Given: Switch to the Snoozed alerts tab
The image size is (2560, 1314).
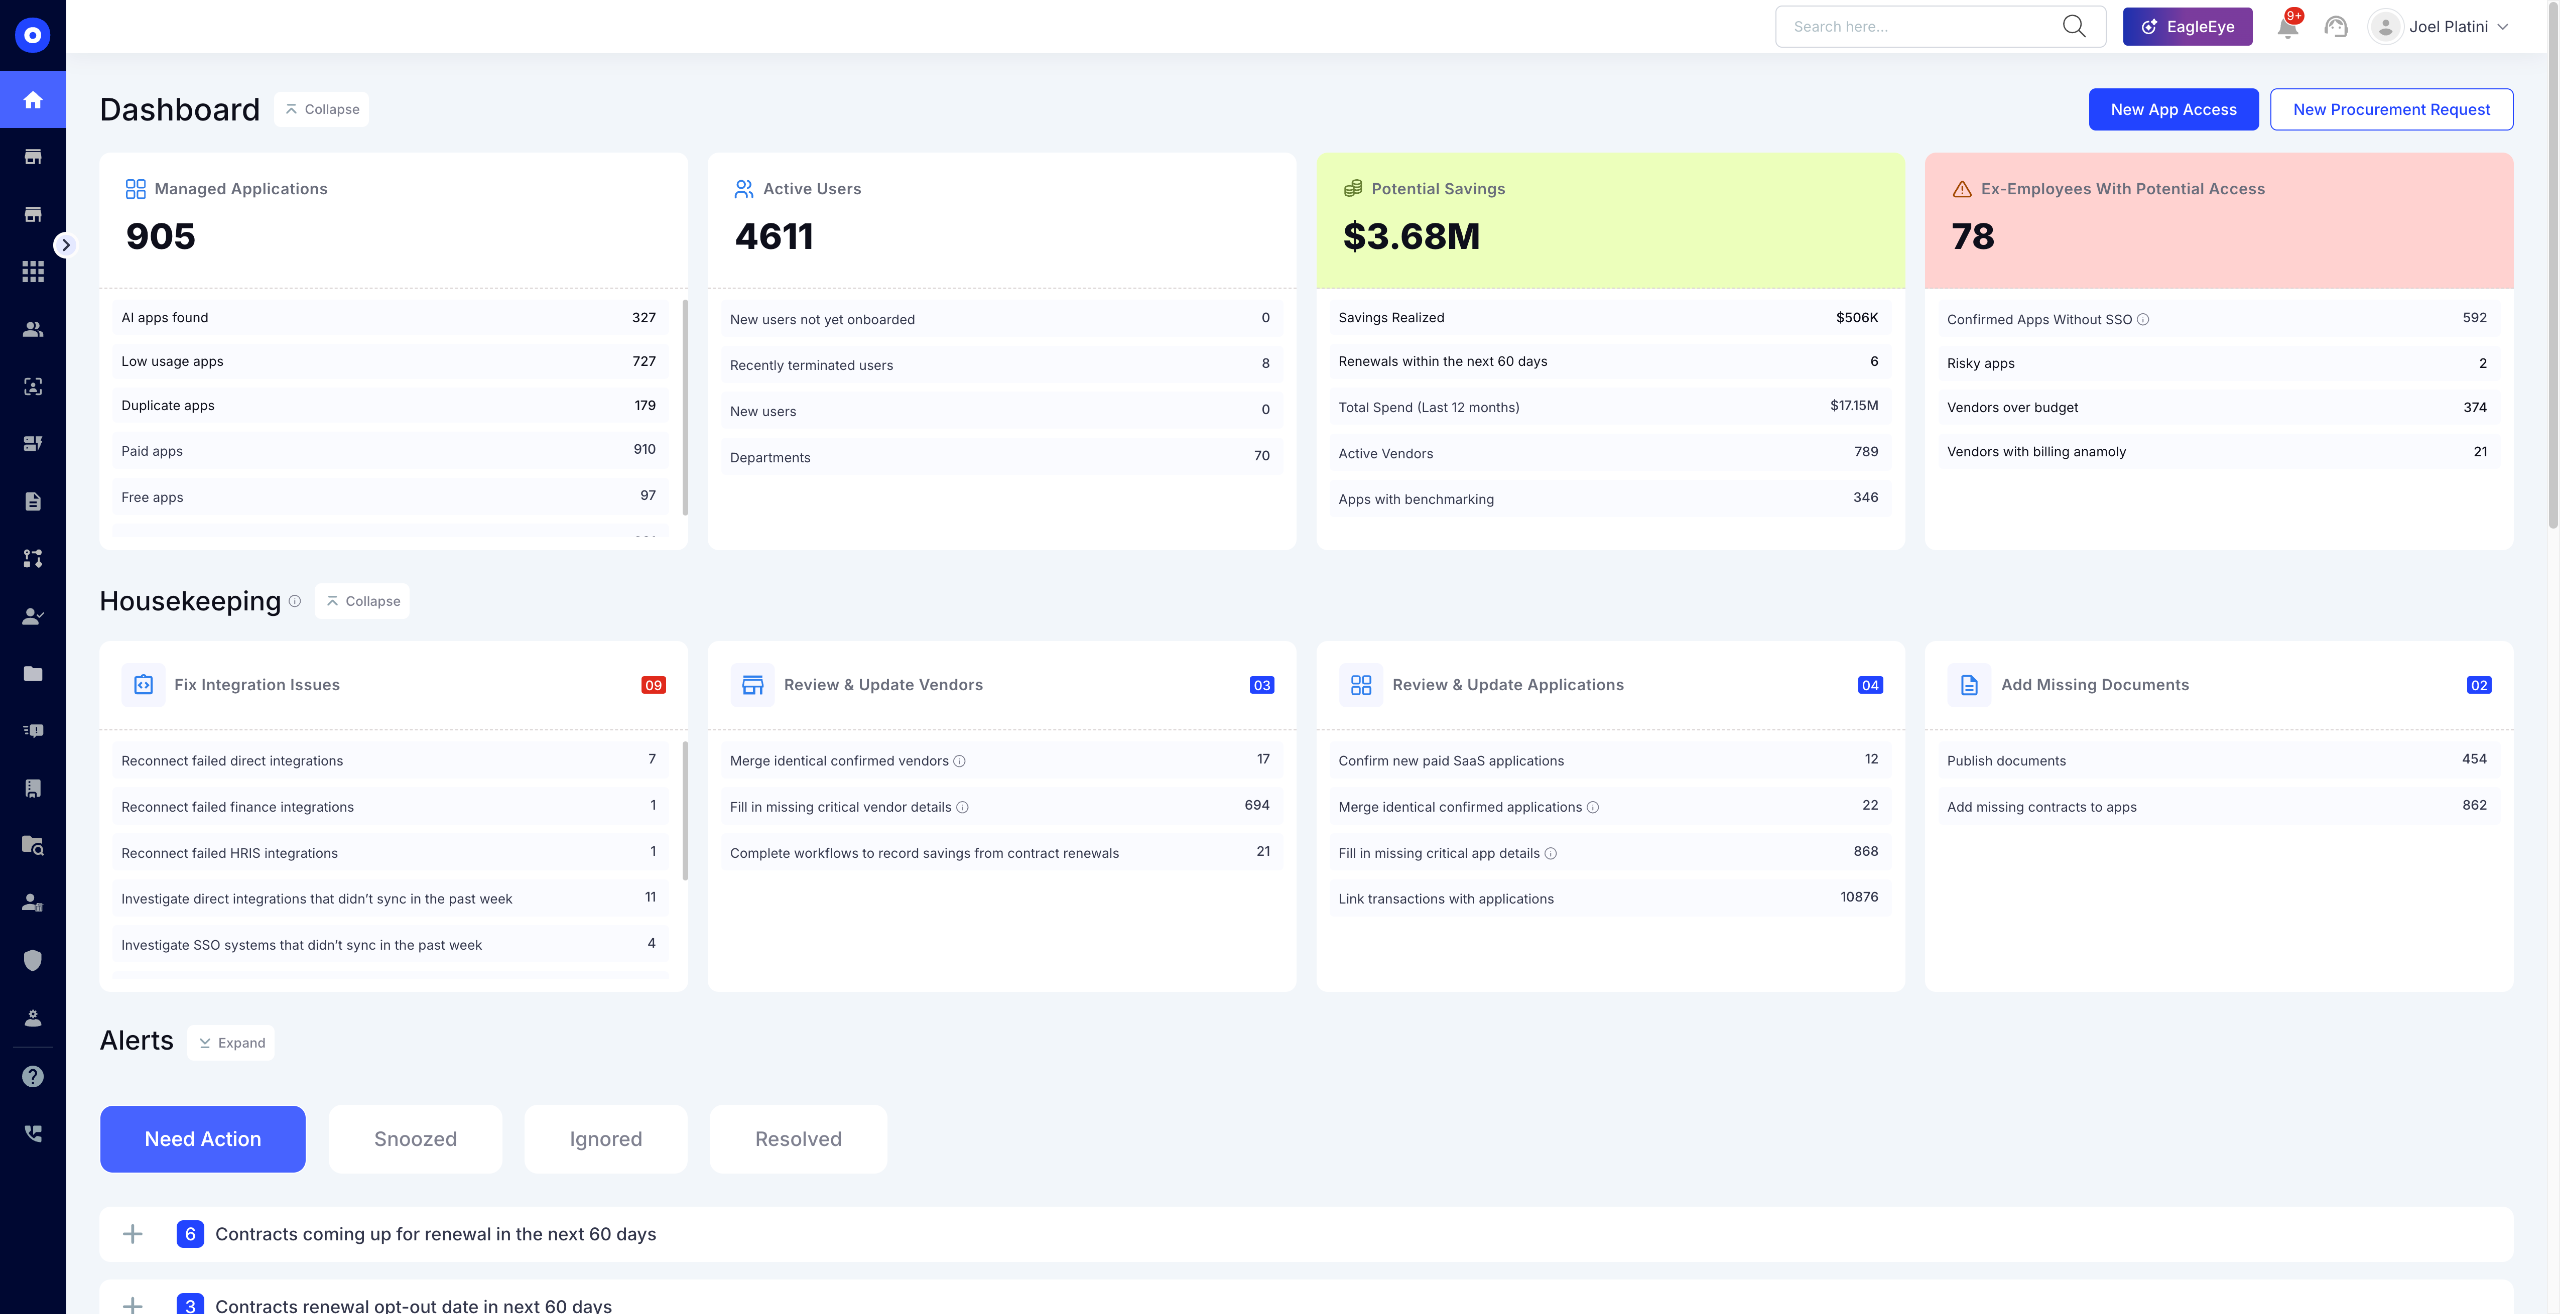Looking at the screenshot, I should click(415, 1139).
